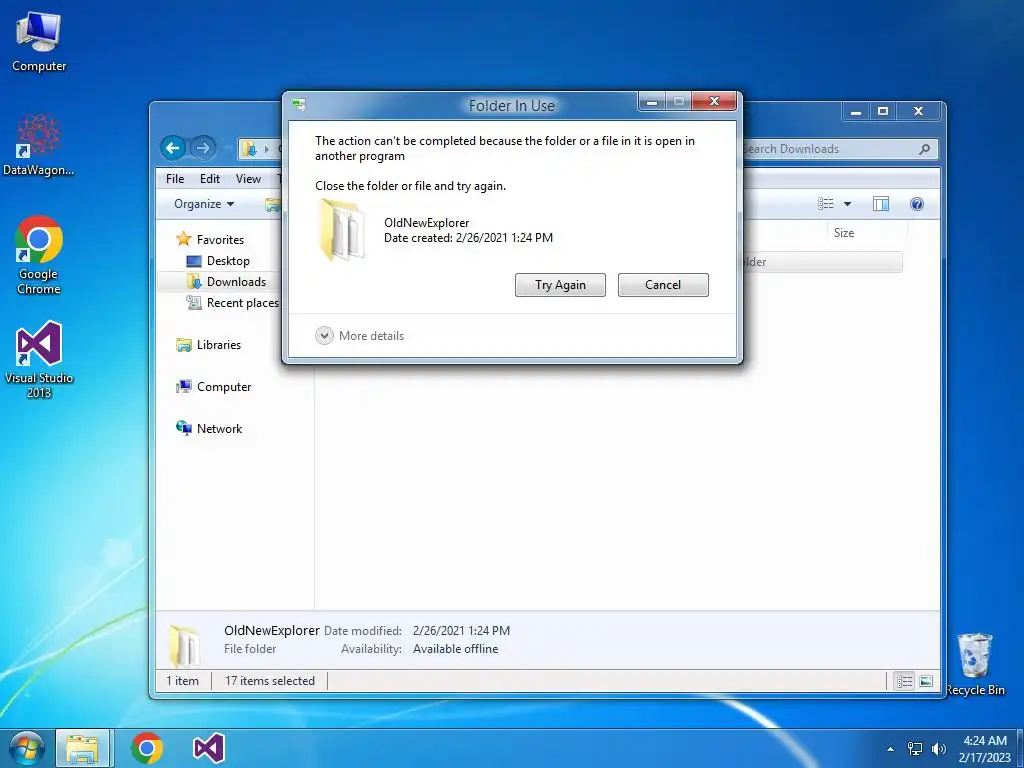Click Date modified value 2/26/2021 1:24 PM

click(x=461, y=631)
